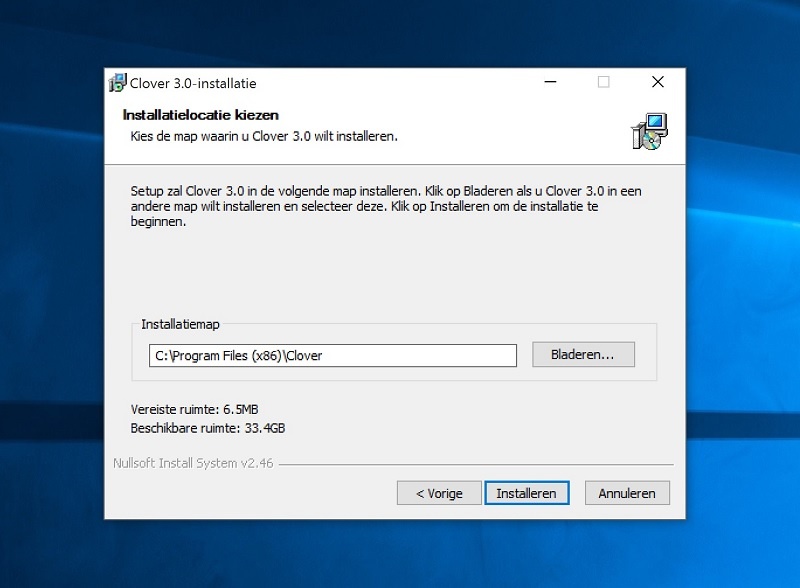This screenshot has width=800, height=588.
Task: Click the 'Beschikbare ruimte: 33.4GB' text
Action: coord(208,428)
